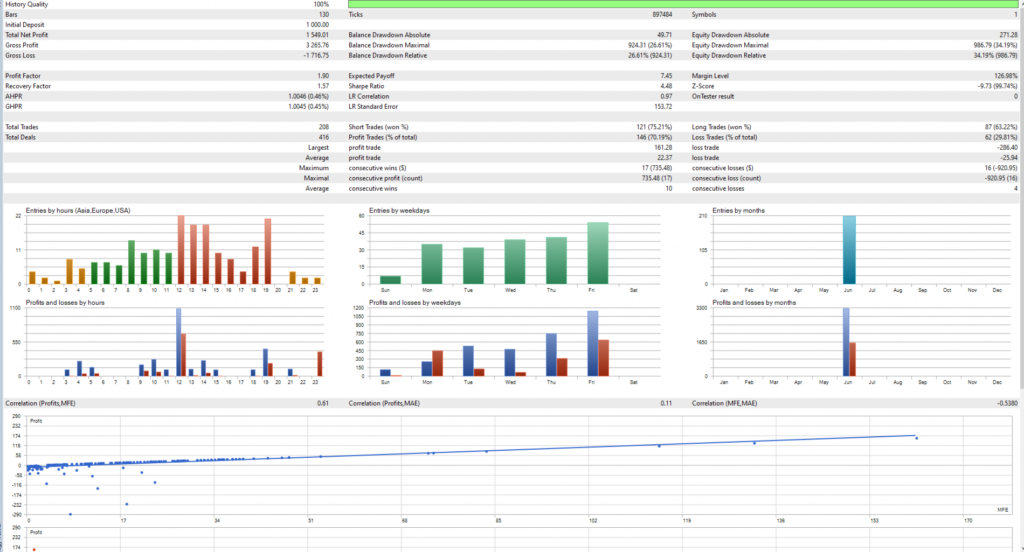
Task: Click the value "986.79 (34.19%)"
Action: coord(995,45)
